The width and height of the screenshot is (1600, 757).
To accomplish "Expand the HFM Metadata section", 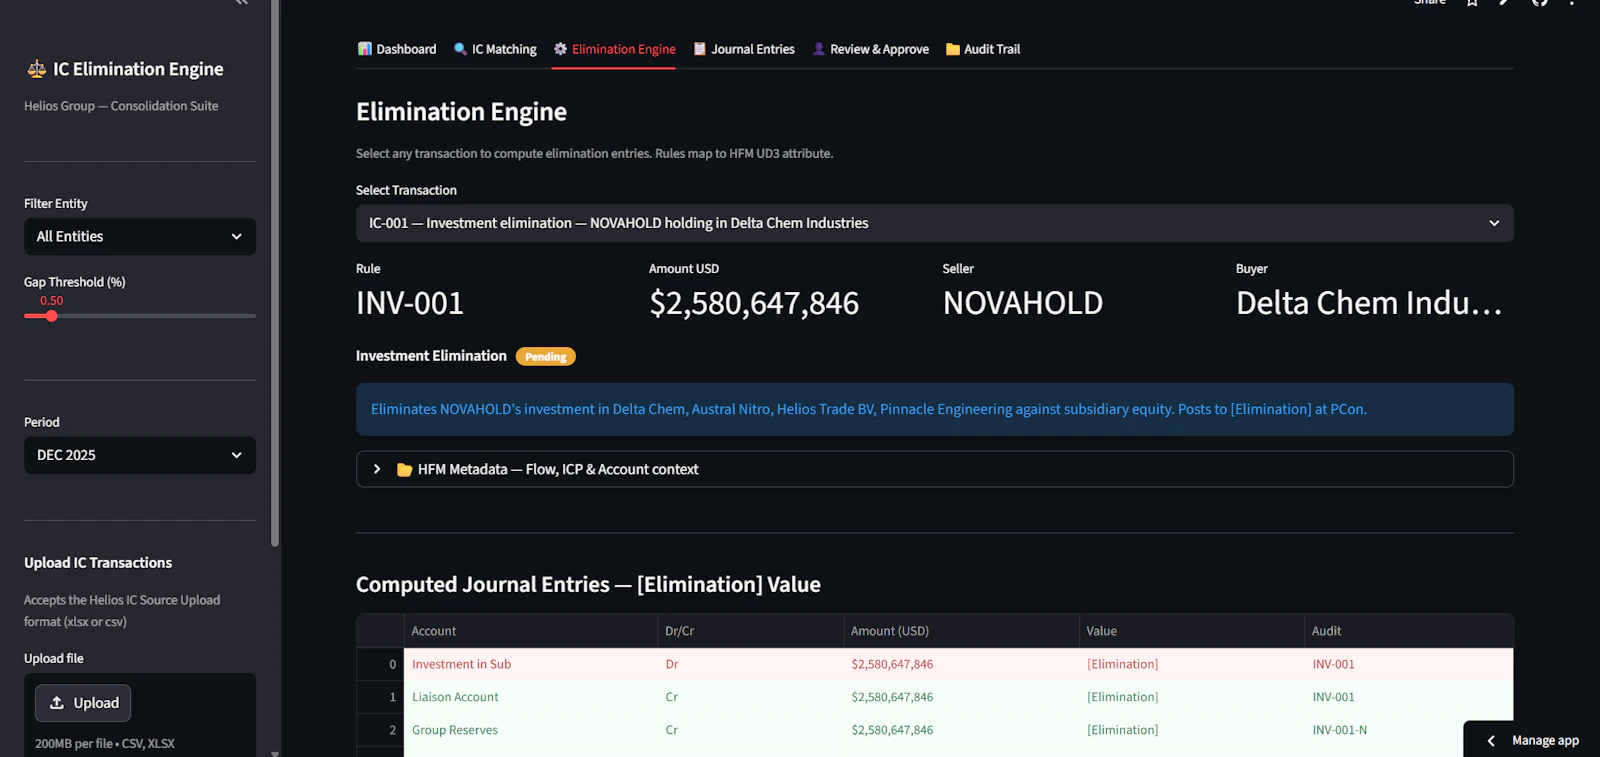I will (x=935, y=469).
